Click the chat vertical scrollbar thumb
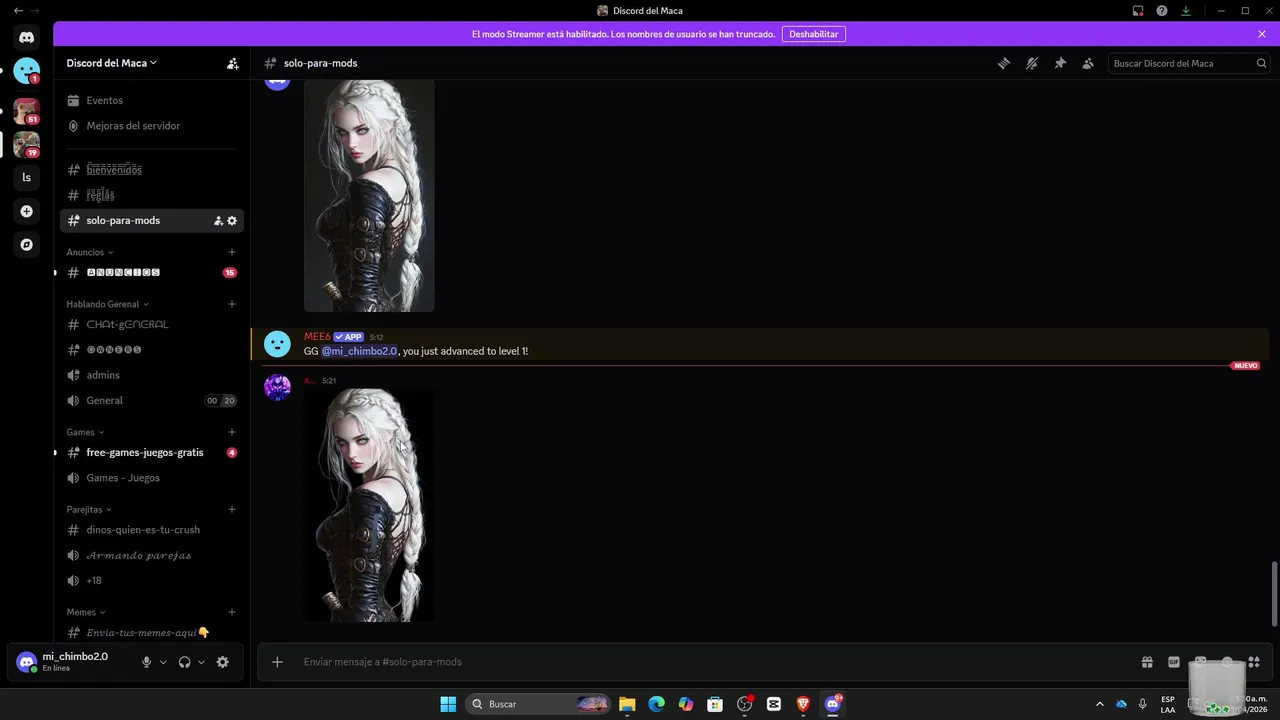 coord(1274,594)
